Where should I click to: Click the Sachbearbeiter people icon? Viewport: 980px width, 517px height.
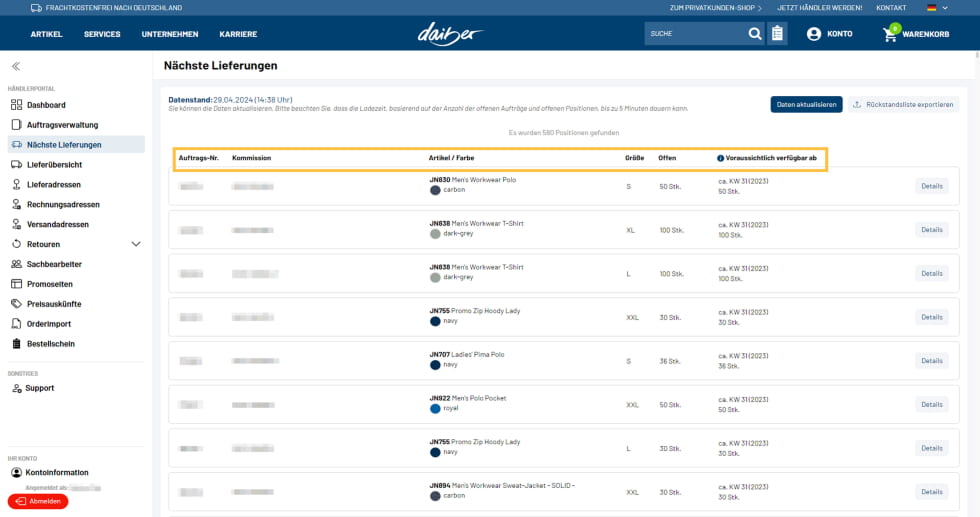pyautogui.click(x=16, y=264)
